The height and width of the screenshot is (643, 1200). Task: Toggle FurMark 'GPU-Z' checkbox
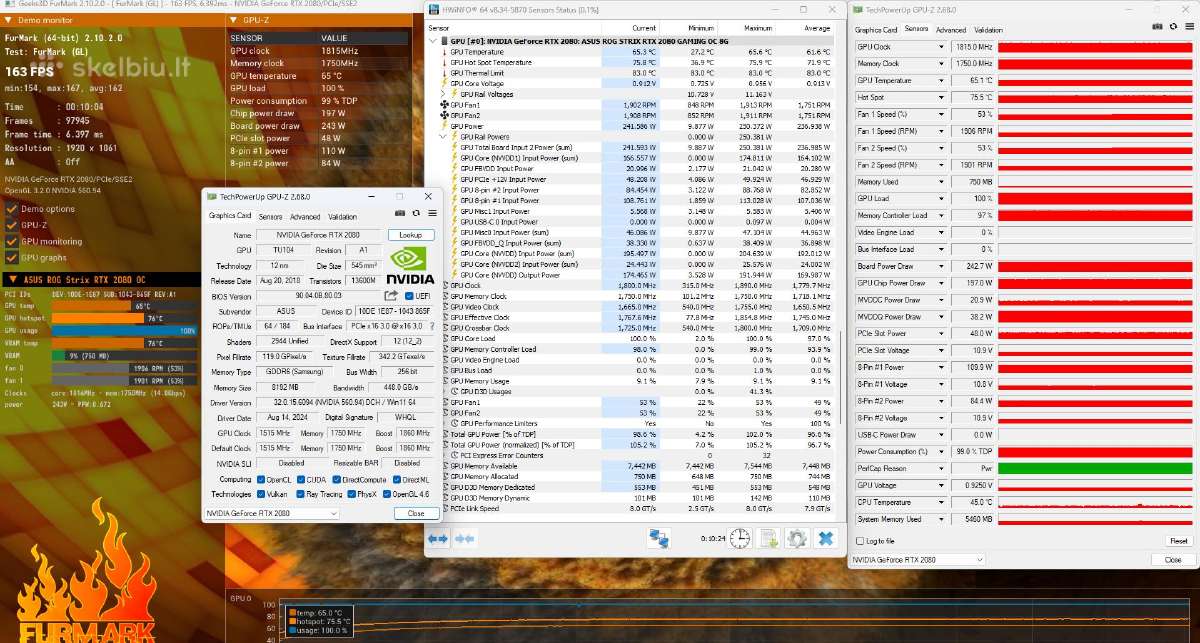(x=12, y=225)
